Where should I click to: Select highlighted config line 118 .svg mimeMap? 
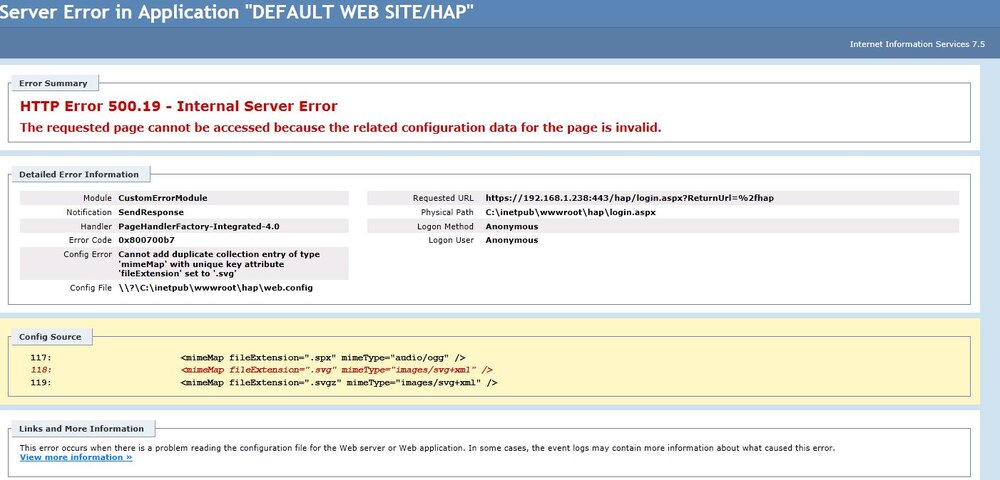(337, 370)
